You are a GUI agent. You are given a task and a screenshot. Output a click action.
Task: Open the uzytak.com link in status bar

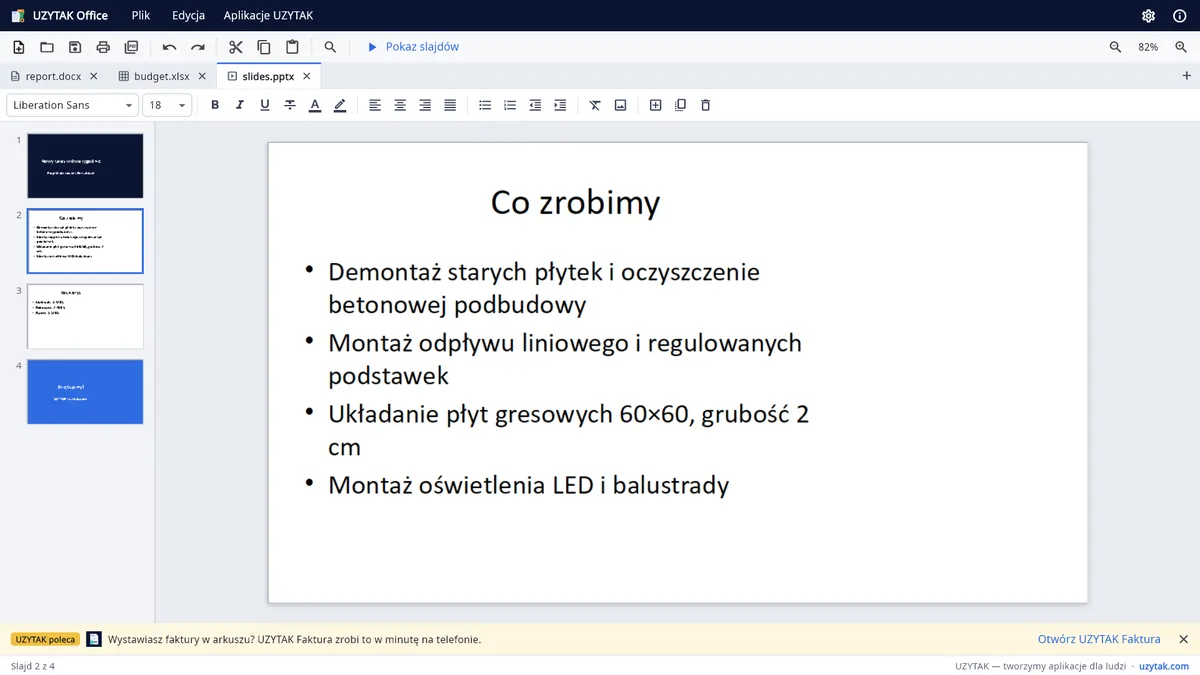1164,666
